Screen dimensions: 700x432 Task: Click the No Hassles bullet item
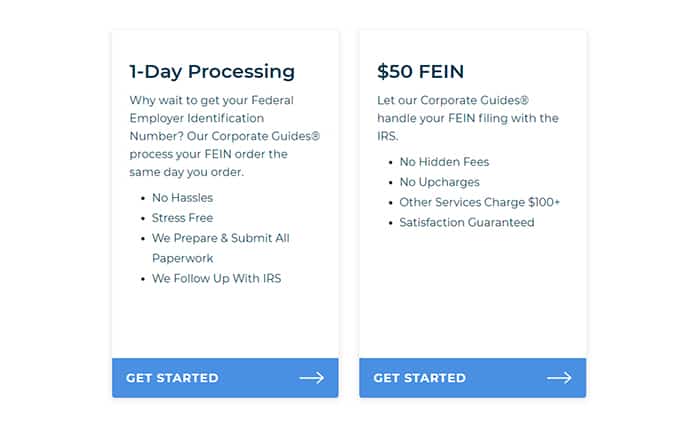pos(182,198)
